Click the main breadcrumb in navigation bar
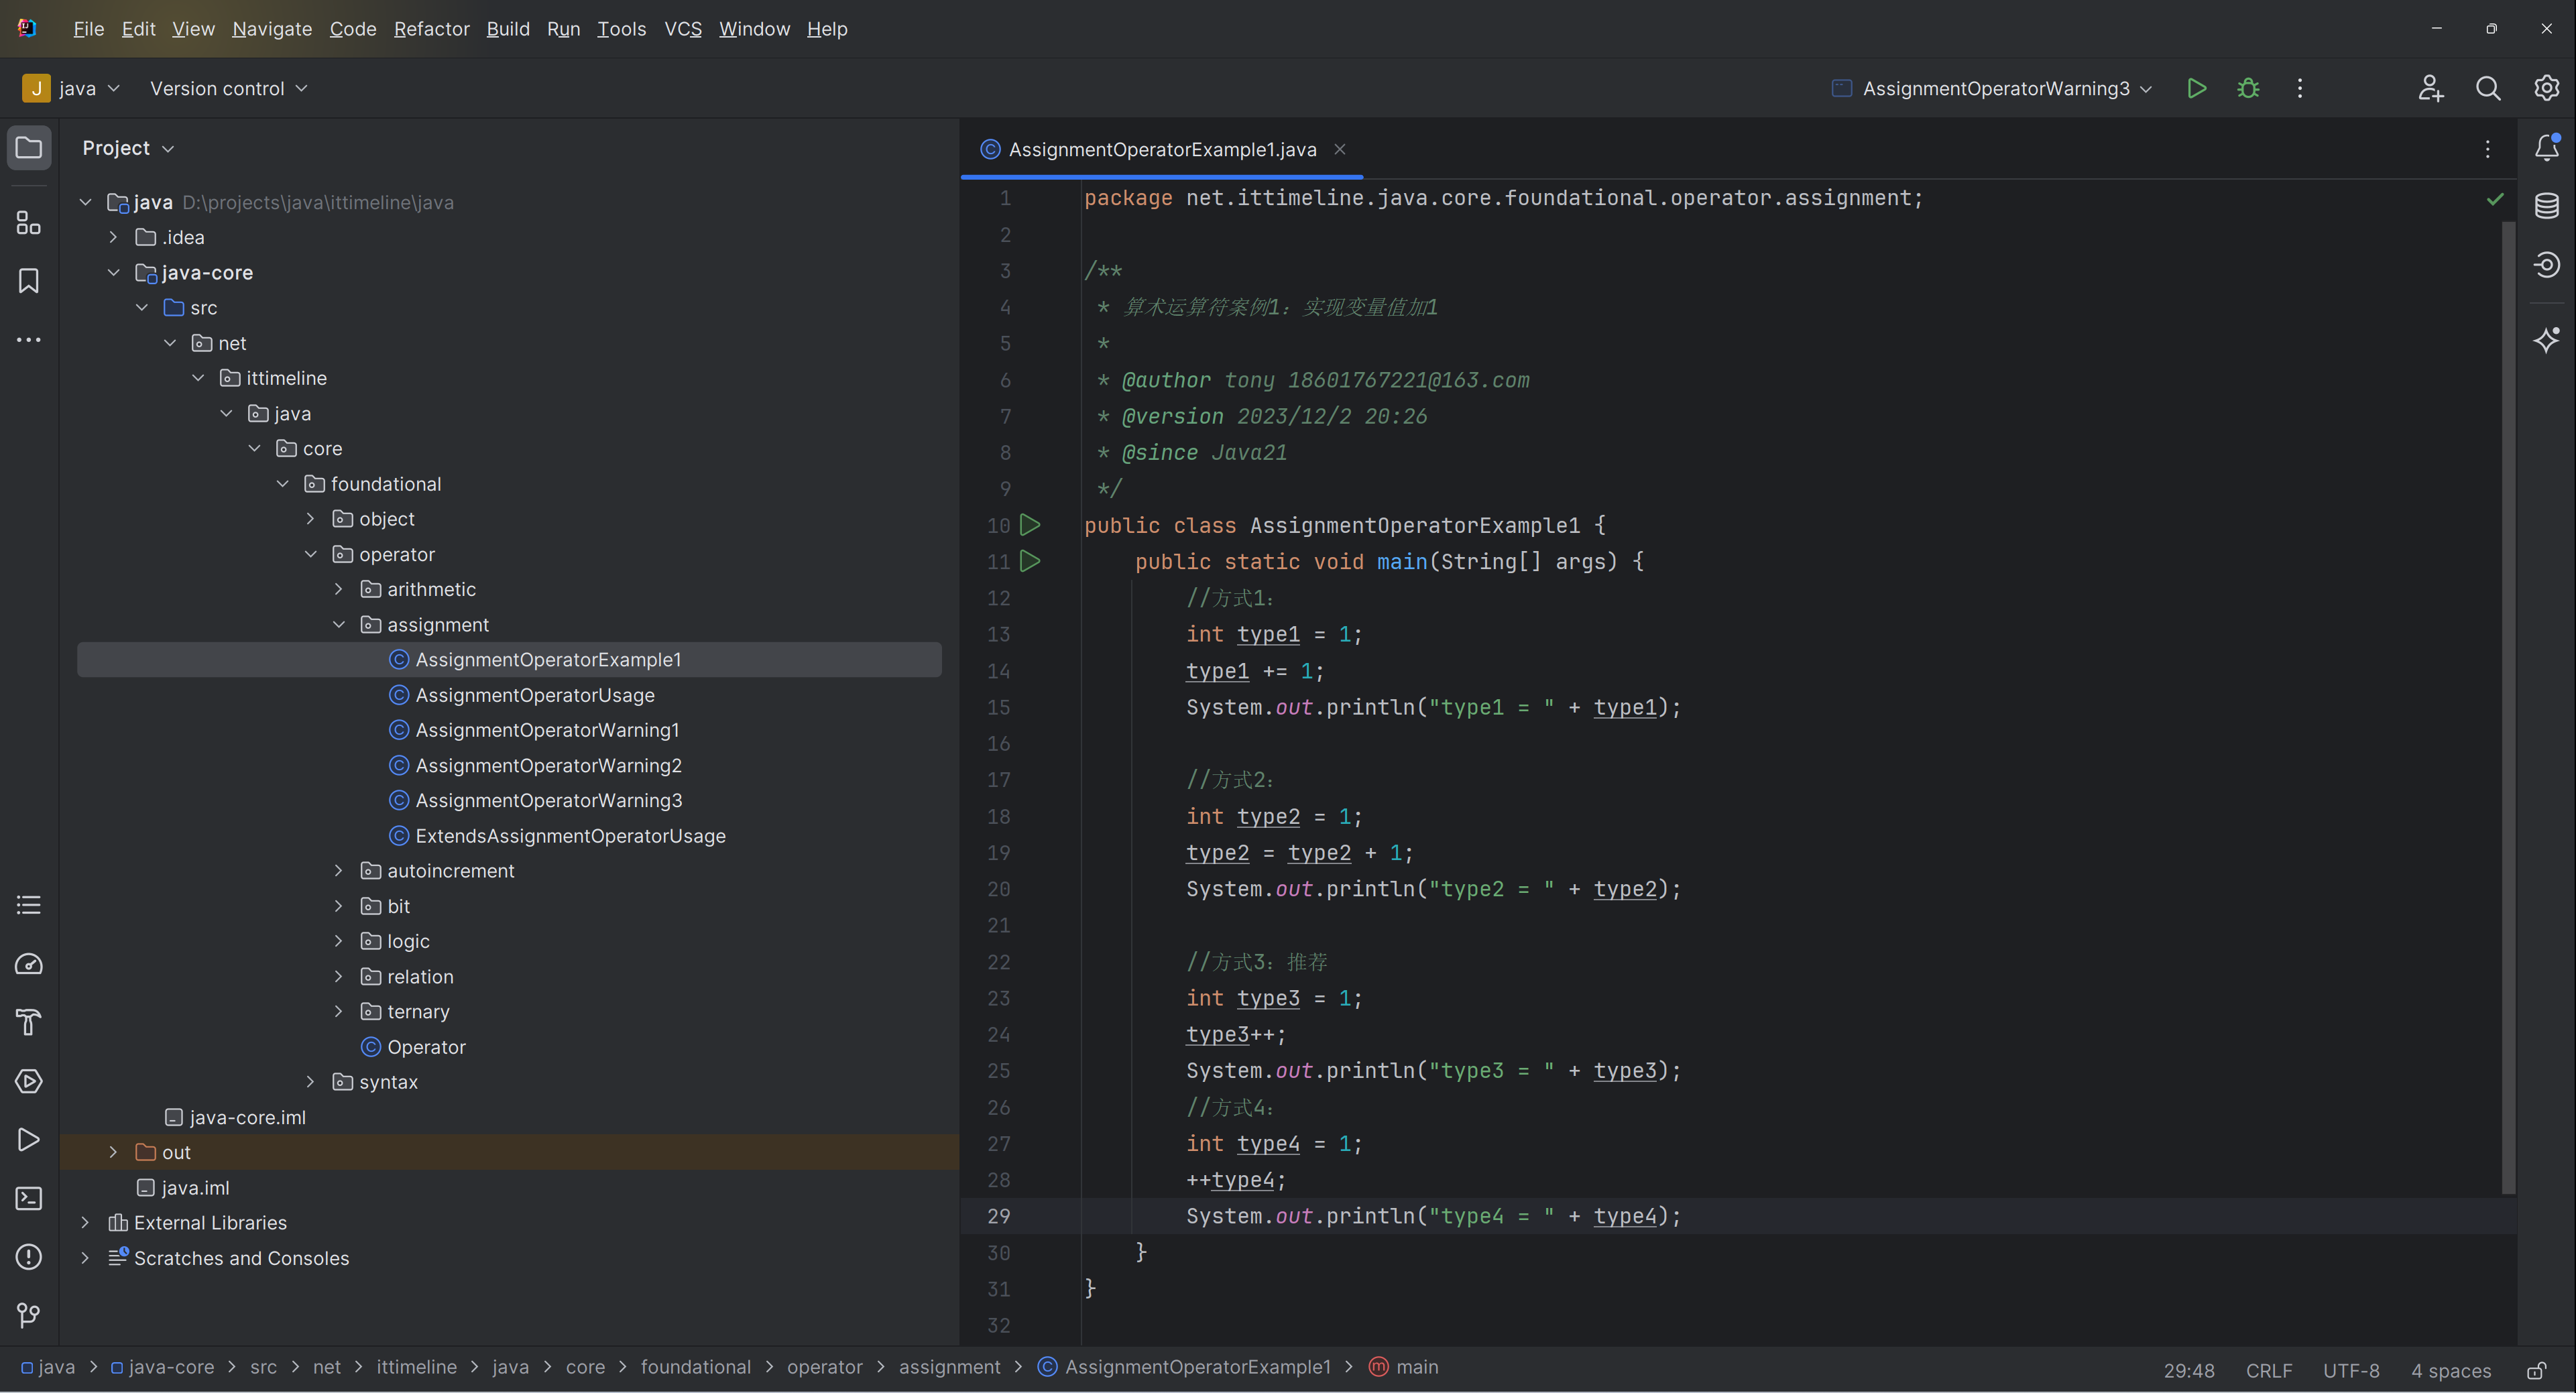The width and height of the screenshot is (2576, 1393). click(x=1403, y=1367)
